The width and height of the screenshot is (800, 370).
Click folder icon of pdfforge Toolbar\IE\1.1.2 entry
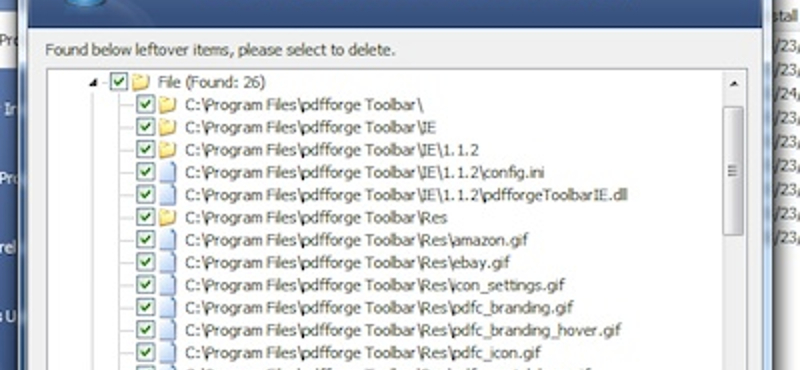(x=167, y=150)
